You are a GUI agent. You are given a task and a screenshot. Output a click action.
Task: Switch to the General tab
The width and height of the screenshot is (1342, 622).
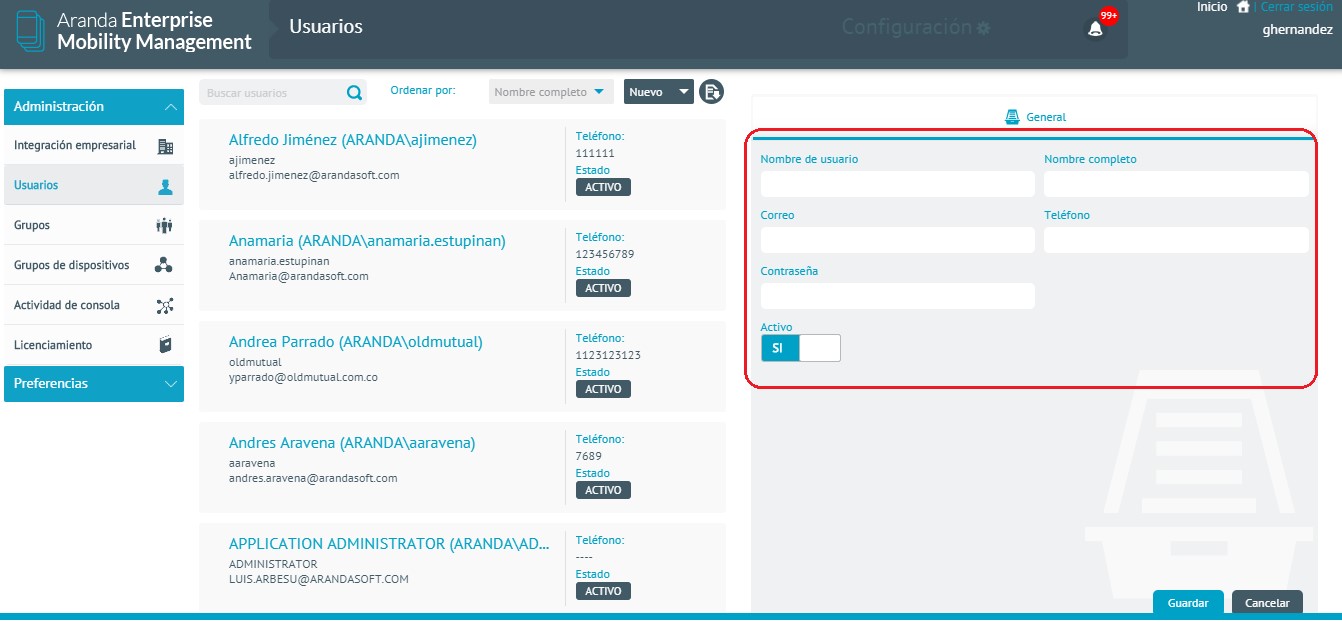click(1036, 117)
